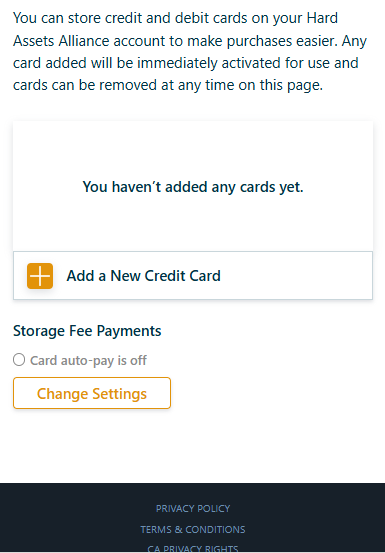Click the Storage Fee Payments heading
The width and height of the screenshot is (385, 553).
(87, 331)
